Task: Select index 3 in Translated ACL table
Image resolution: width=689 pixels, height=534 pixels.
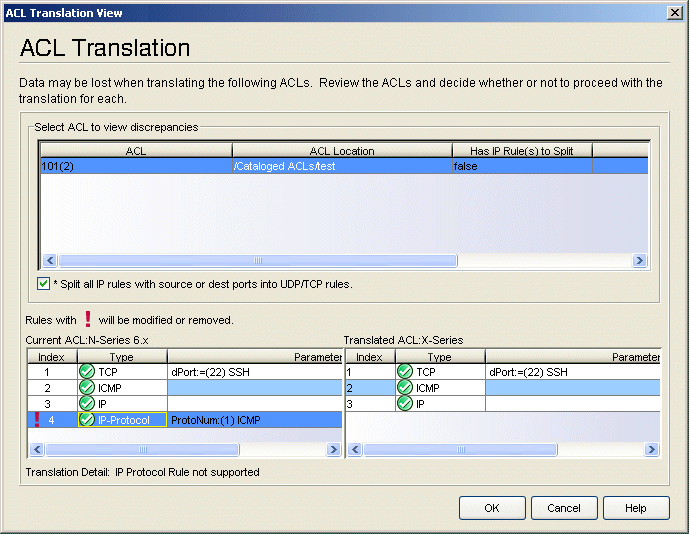Action: click(370, 403)
